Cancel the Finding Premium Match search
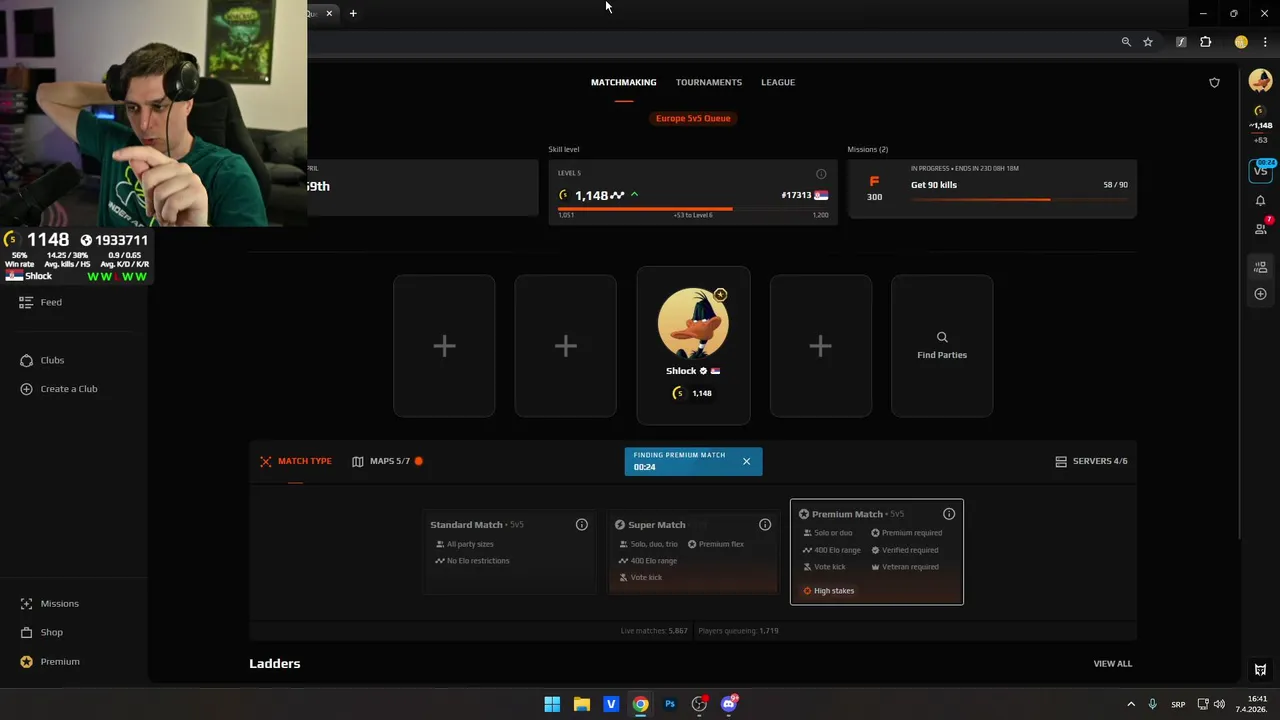Screen dimensions: 1280x720 tap(746, 461)
